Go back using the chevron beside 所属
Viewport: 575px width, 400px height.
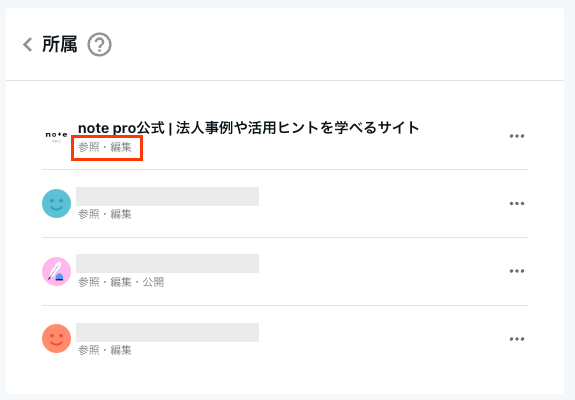(x=28, y=45)
